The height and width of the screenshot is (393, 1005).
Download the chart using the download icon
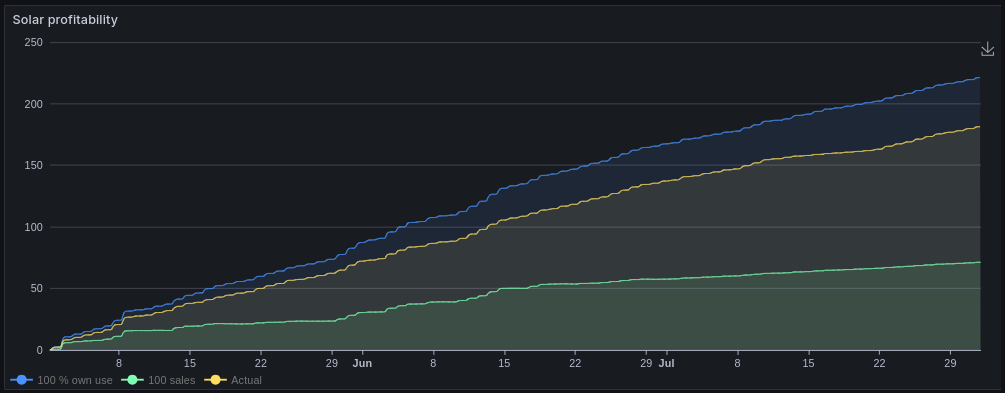987,49
